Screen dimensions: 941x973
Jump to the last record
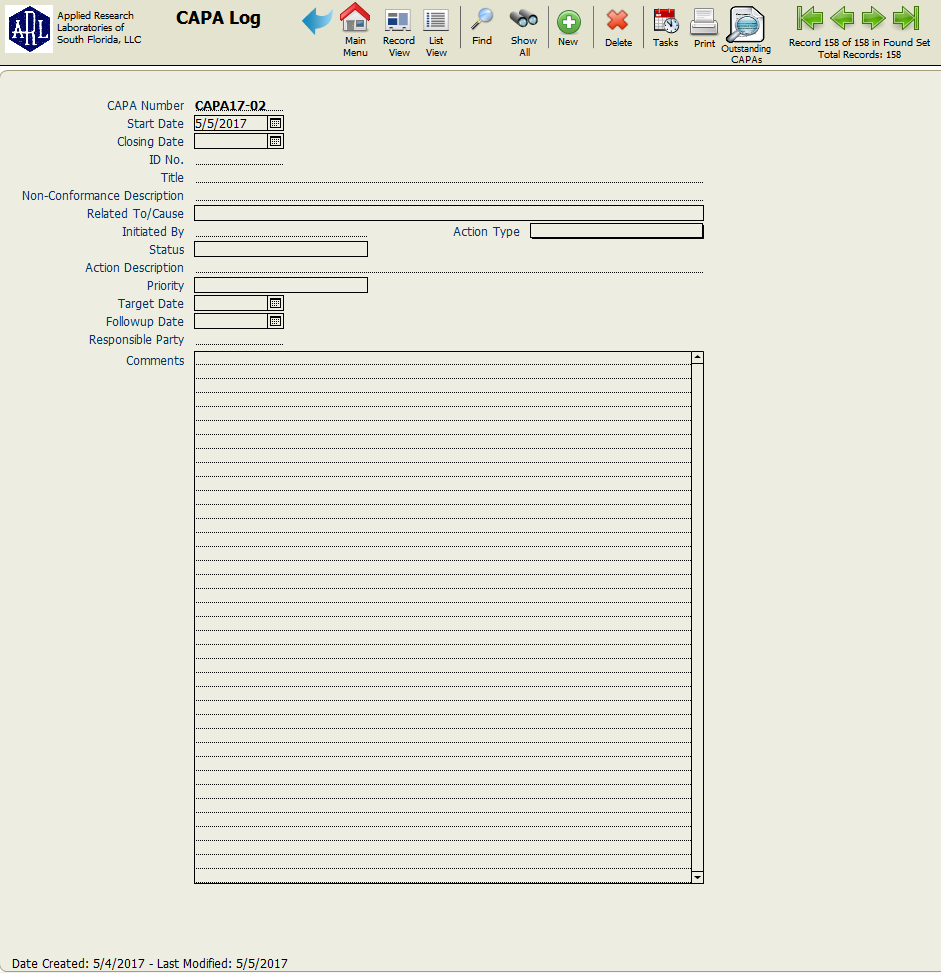tap(906, 18)
